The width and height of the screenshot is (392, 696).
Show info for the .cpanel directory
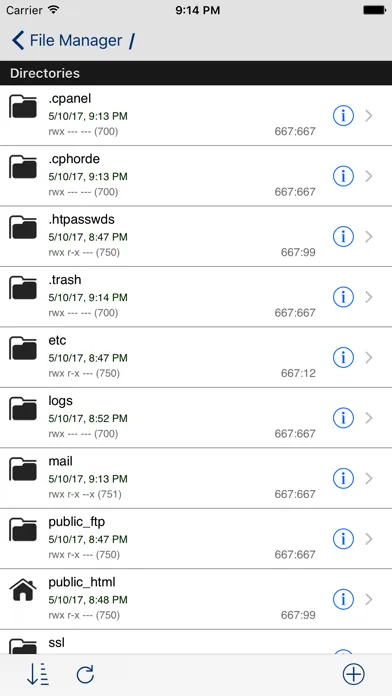point(343,116)
